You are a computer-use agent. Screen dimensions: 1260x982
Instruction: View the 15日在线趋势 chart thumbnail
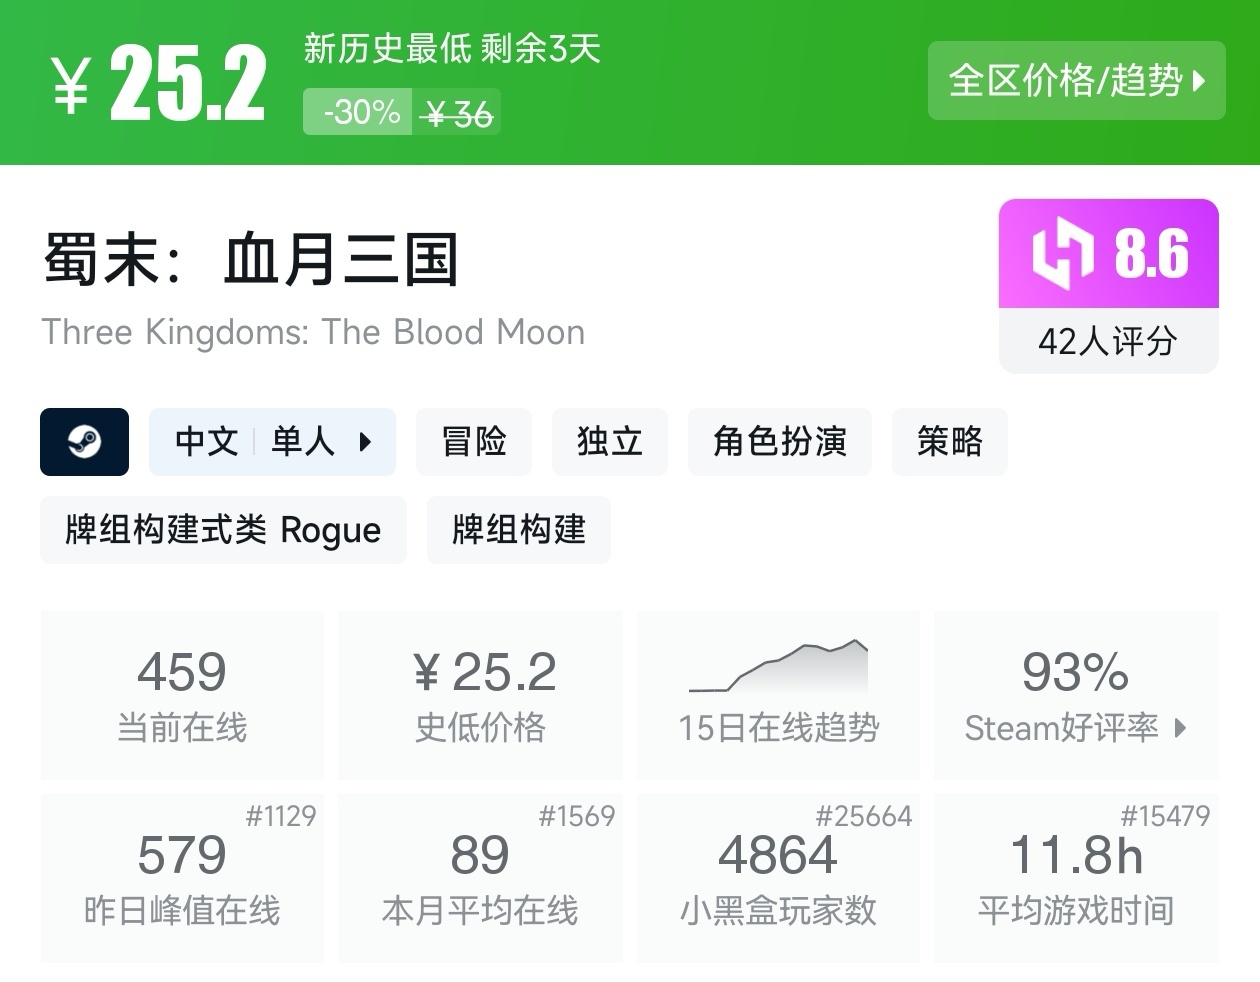click(778, 668)
